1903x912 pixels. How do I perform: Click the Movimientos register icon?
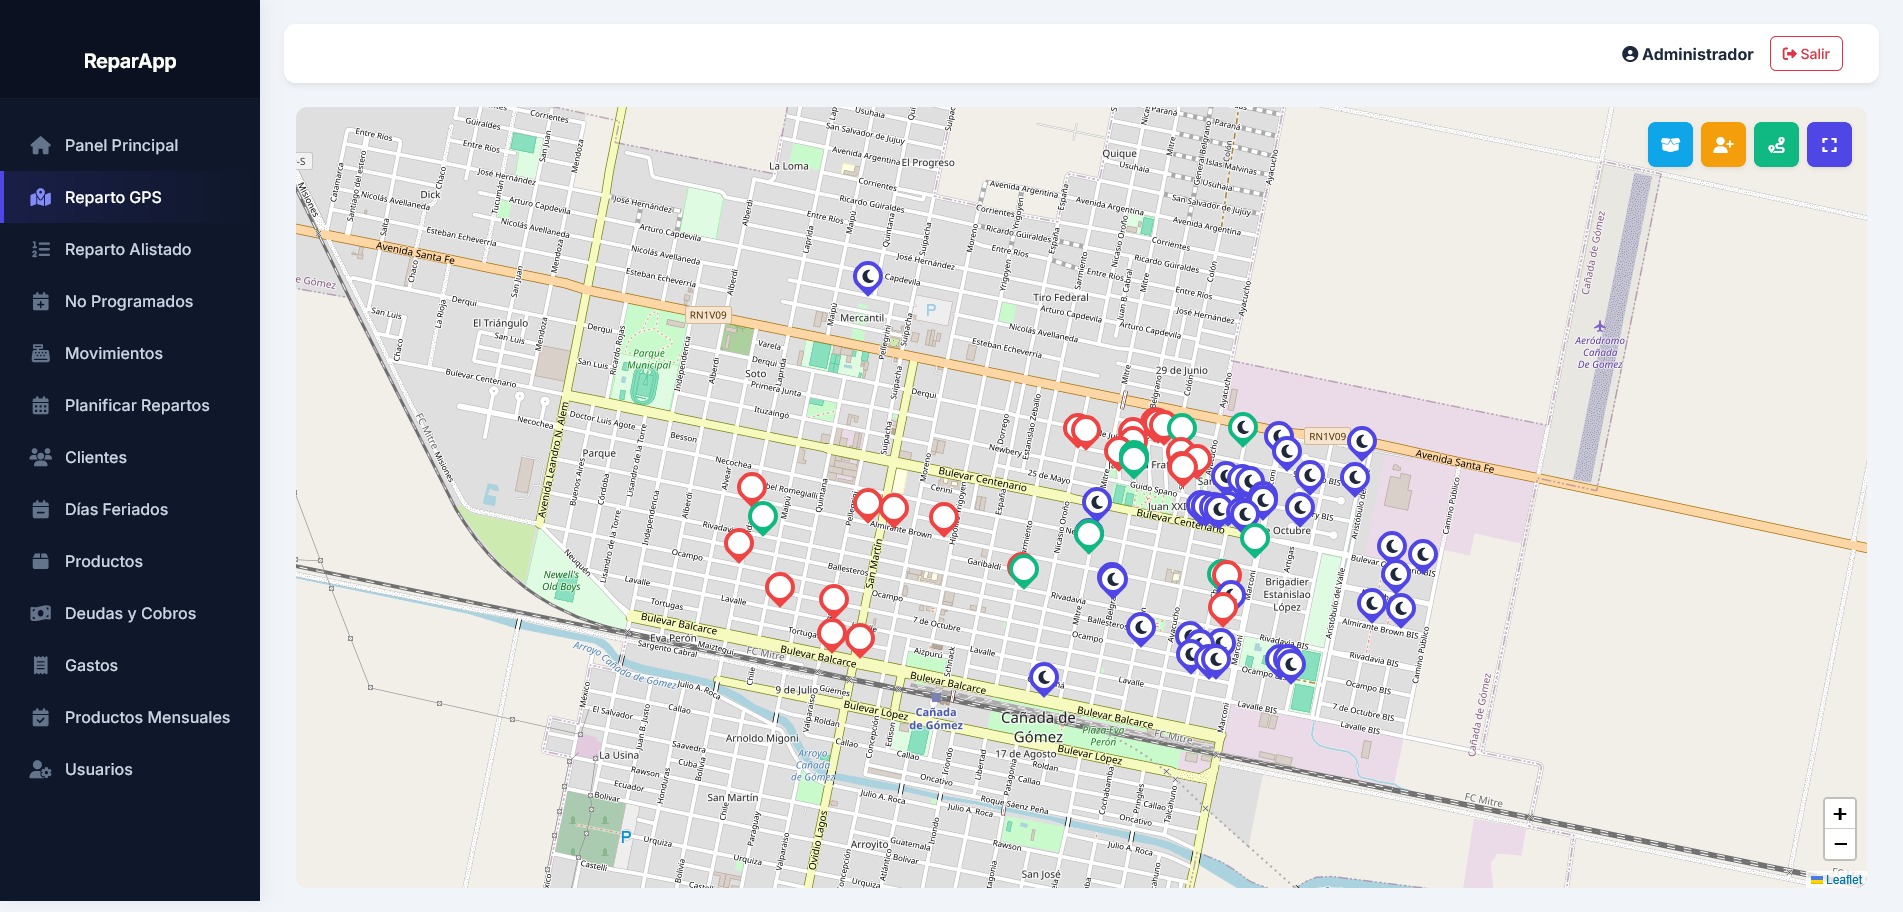click(41, 354)
